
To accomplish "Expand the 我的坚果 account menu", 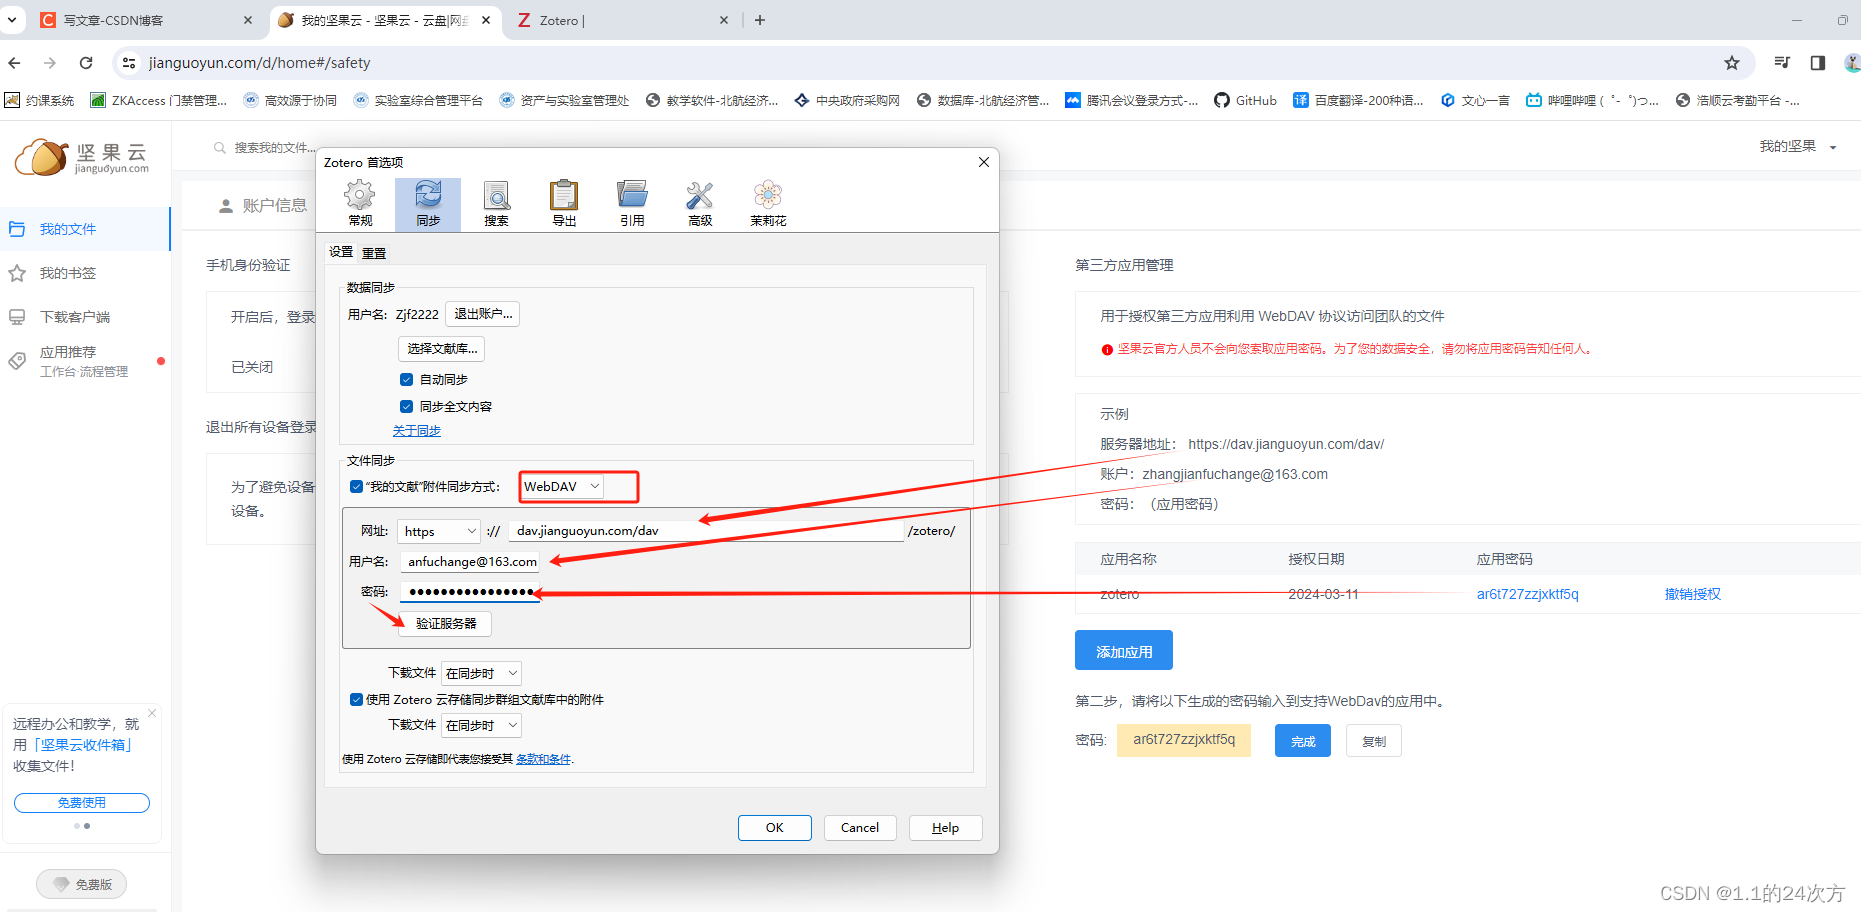I will point(1798,147).
